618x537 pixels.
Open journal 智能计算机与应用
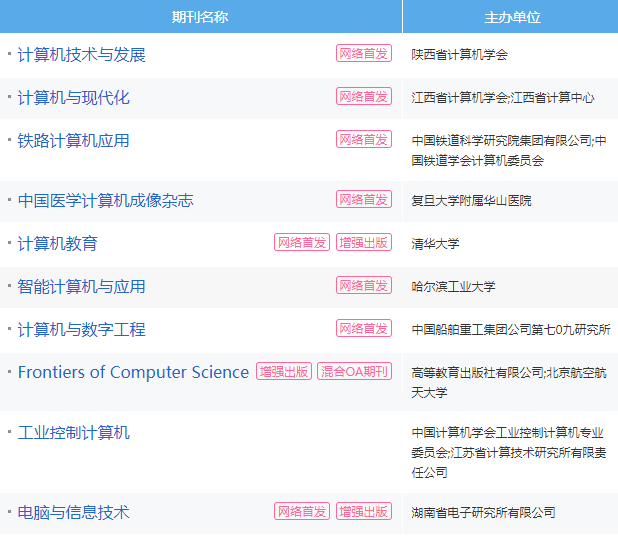pyautogui.click(x=82, y=286)
